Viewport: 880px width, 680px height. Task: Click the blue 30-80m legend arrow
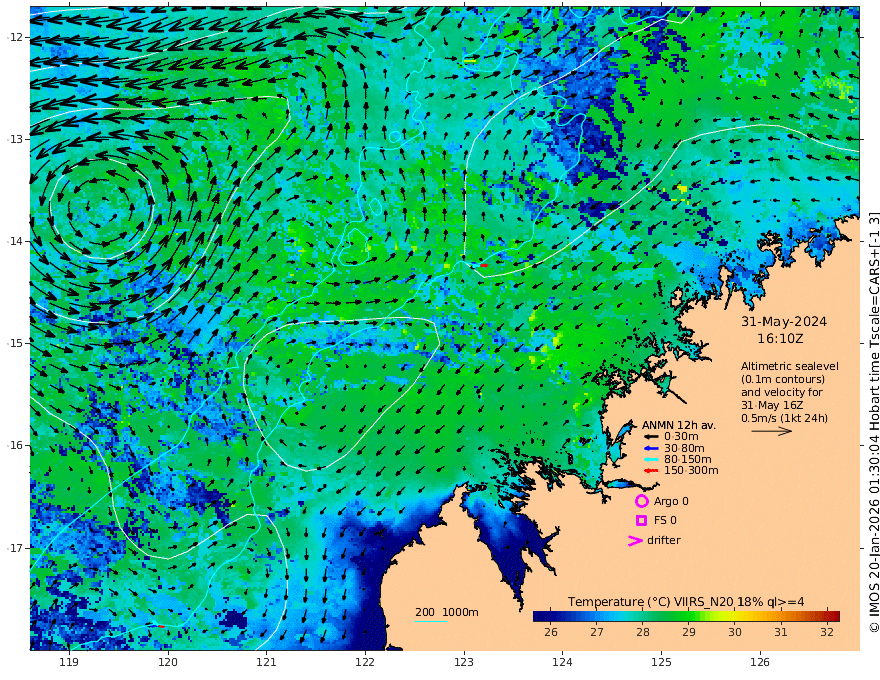(x=651, y=448)
